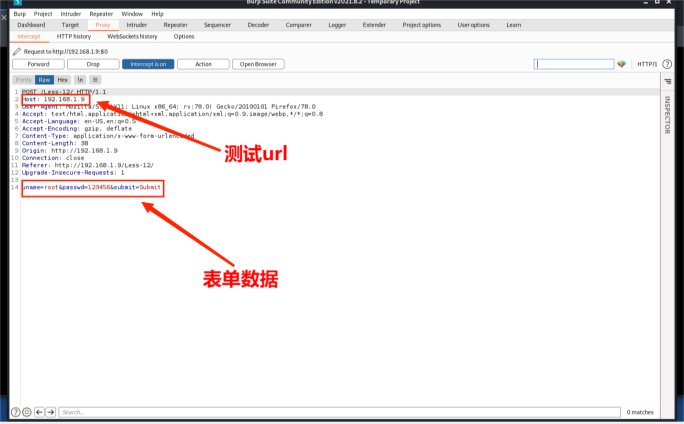
Task: Open the Repeater menu in menu bar
Action: click(101, 14)
